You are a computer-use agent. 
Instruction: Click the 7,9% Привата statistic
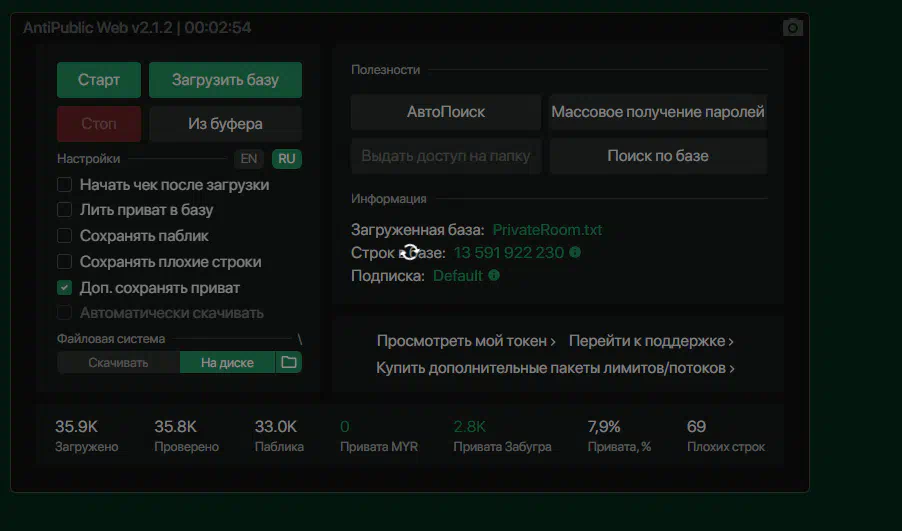(x=619, y=436)
